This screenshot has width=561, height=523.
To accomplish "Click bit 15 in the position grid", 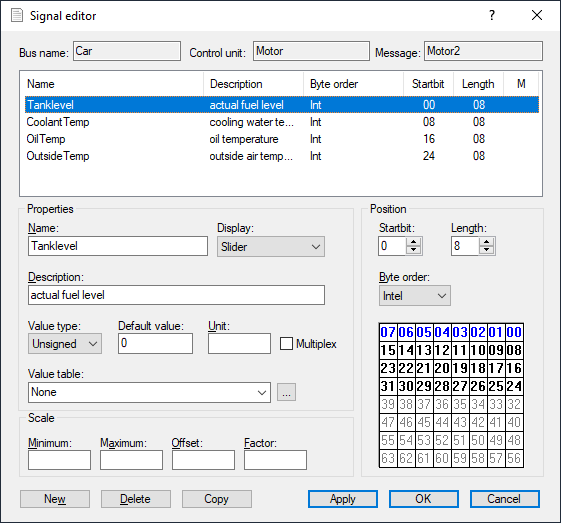I will point(388,350).
